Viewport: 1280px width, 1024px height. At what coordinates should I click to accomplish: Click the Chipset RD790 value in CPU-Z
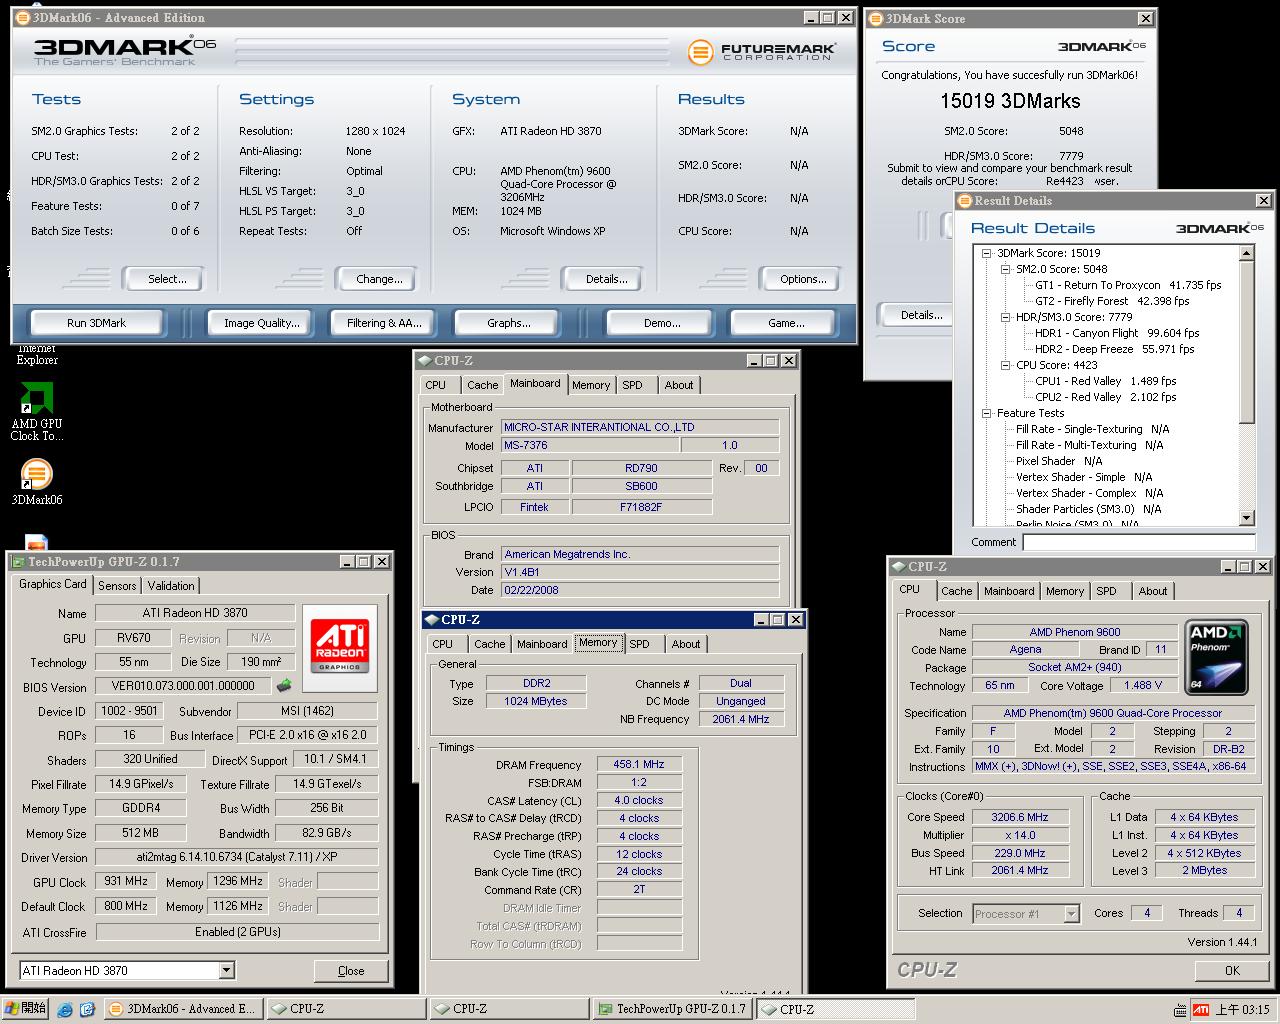tap(641, 468)
